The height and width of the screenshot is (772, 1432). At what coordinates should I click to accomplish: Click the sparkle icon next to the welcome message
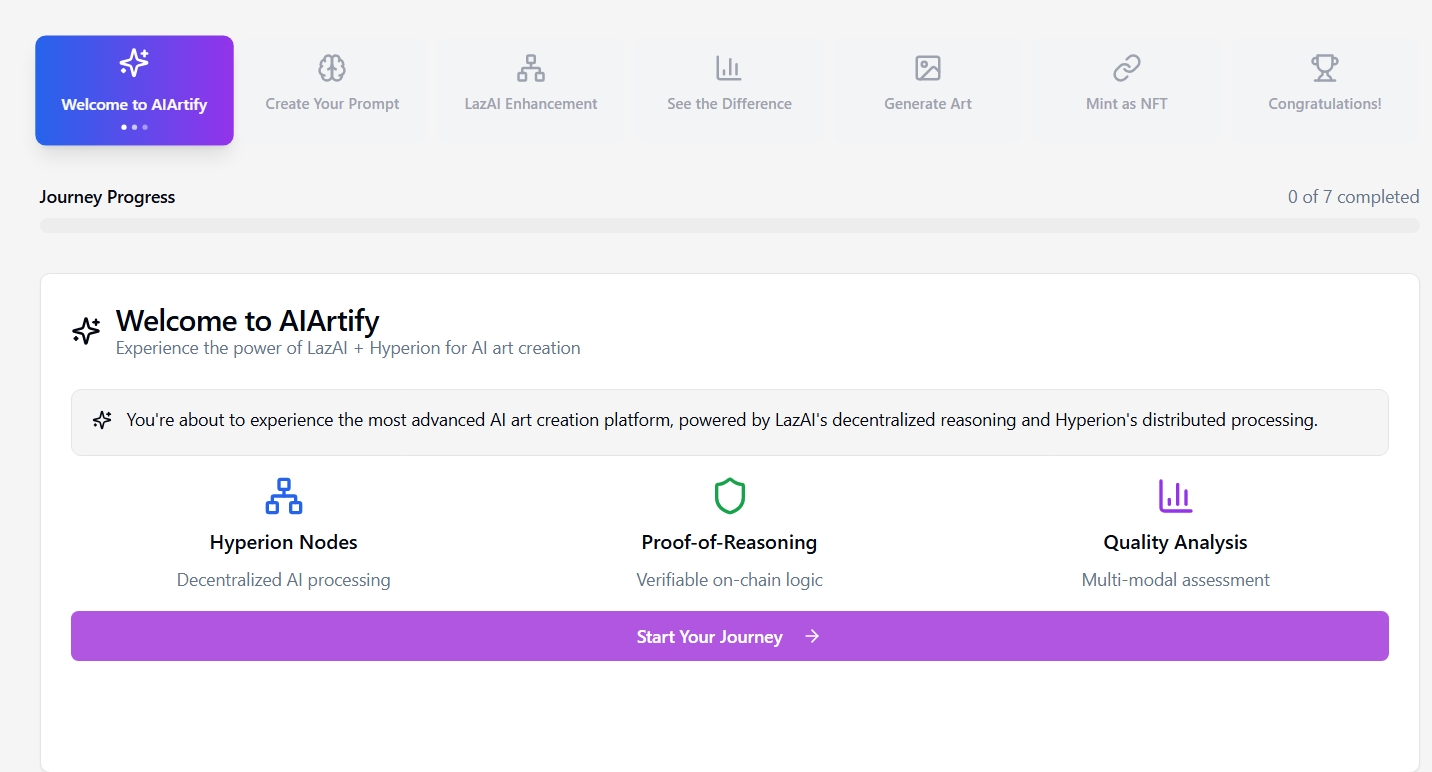[101, 420]
